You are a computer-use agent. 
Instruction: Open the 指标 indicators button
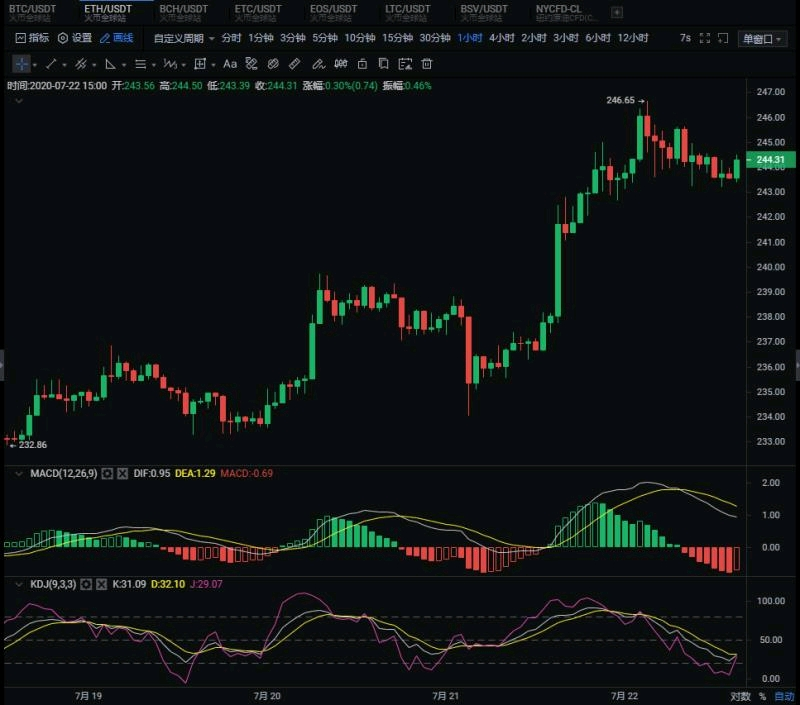pyautogui.click(x=31, y=38)
